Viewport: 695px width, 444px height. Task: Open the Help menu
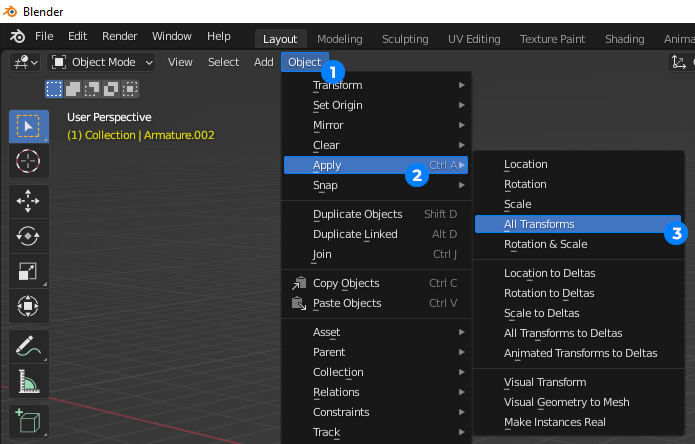pos(219,36)
